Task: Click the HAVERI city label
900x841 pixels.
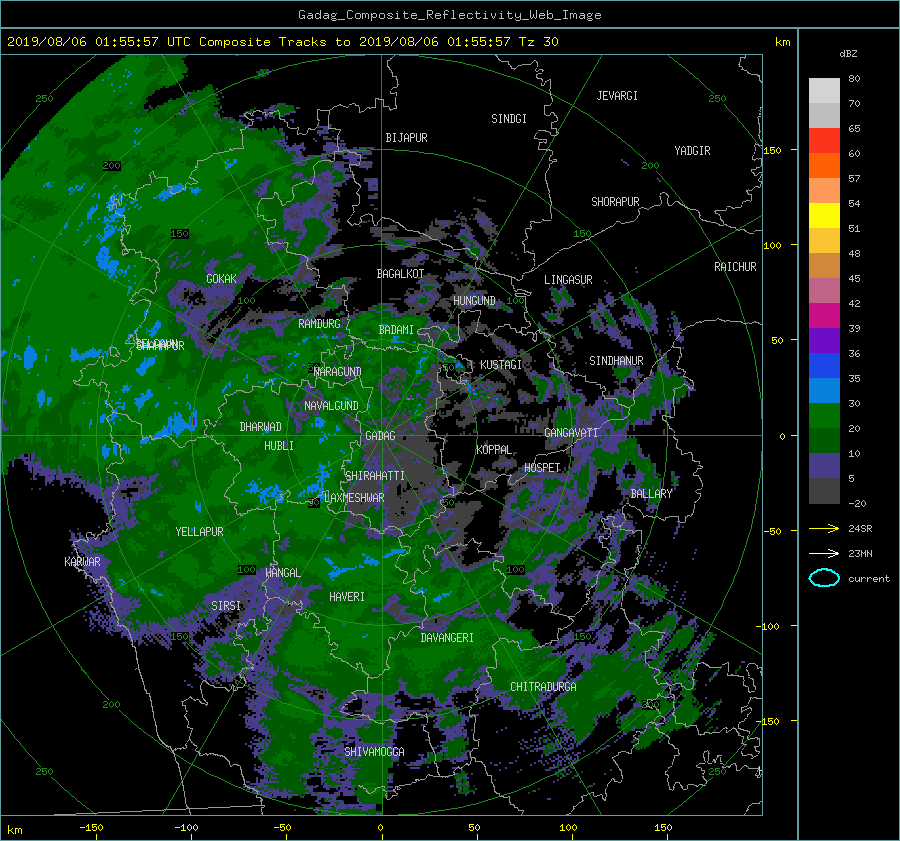Action: tap(347, 597)
